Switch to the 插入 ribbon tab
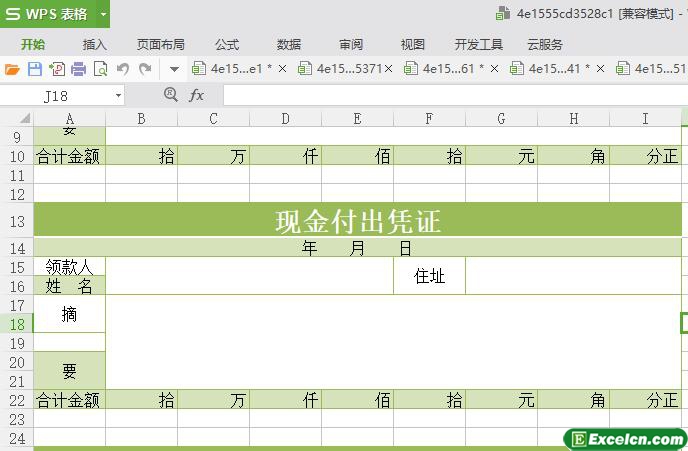Viewport: 688px width, 451px height. point(95,44)
